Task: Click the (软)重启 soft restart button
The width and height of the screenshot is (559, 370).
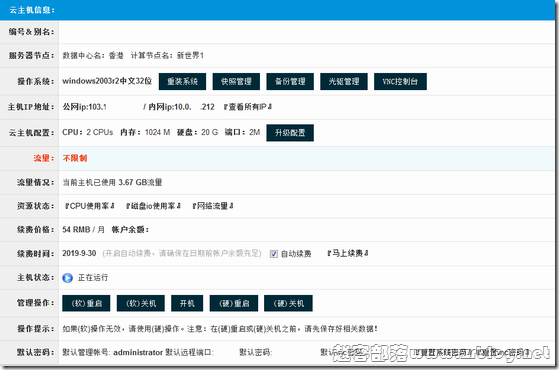Action: click(x=86, y=303)
